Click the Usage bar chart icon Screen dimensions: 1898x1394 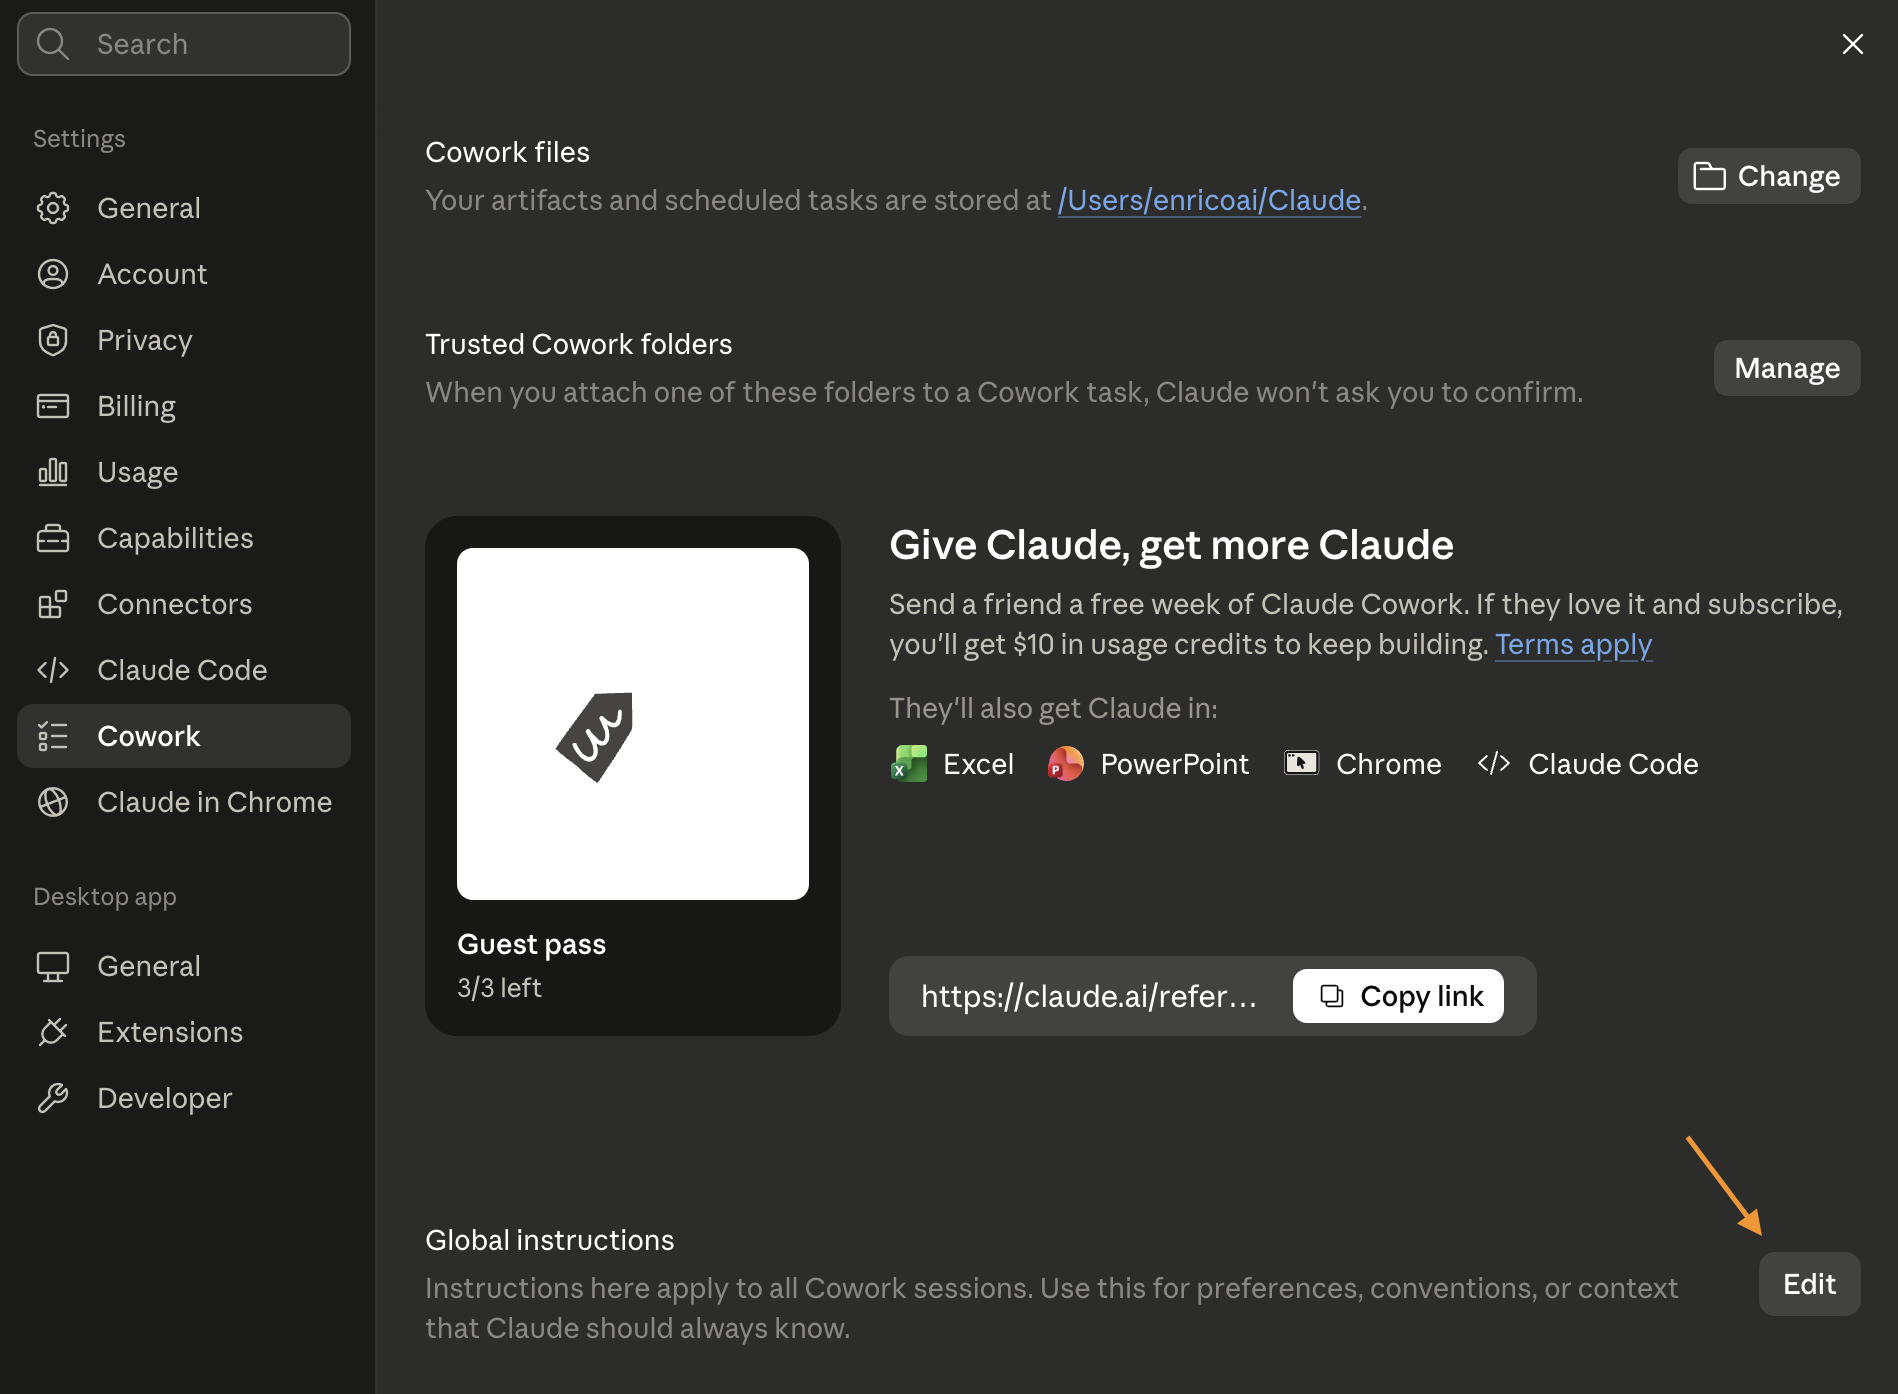point(53,472)
